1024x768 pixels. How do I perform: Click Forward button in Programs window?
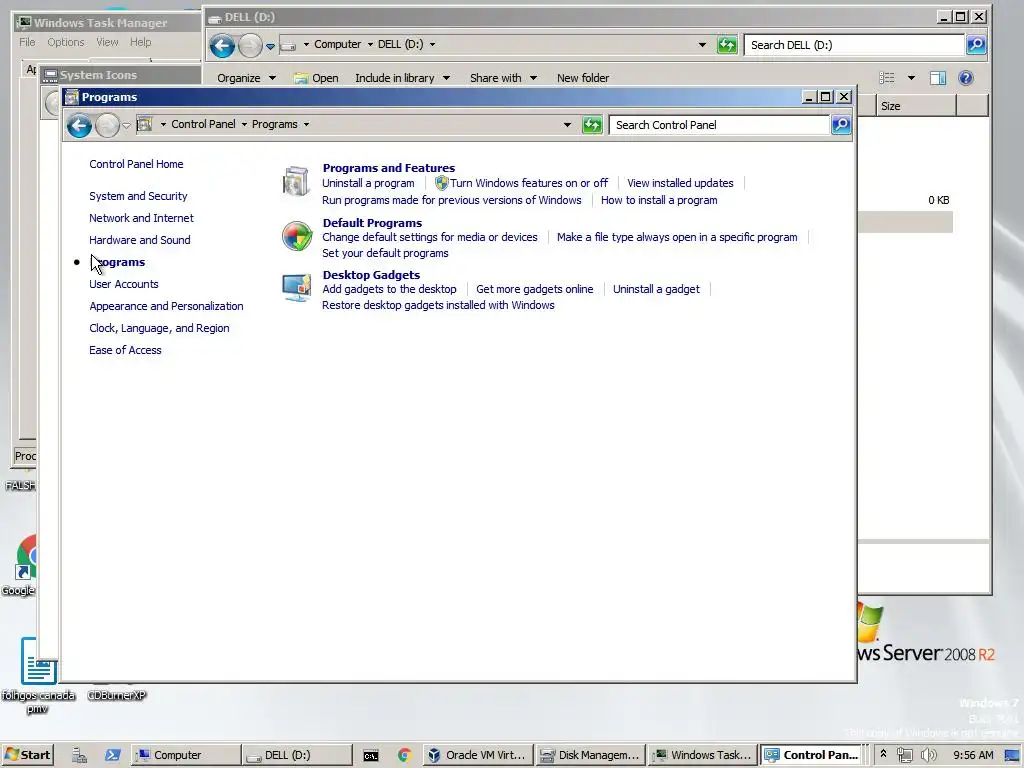coord(108,125)
